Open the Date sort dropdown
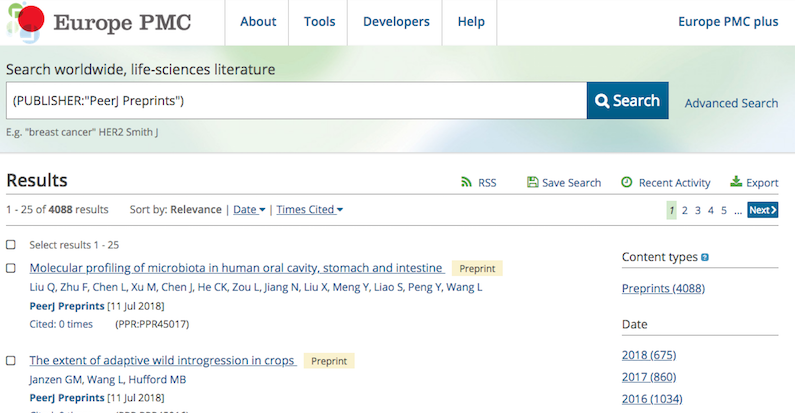The height and width of the screenshot is (413, 795). pyautogui.click(x=249, y=210)
